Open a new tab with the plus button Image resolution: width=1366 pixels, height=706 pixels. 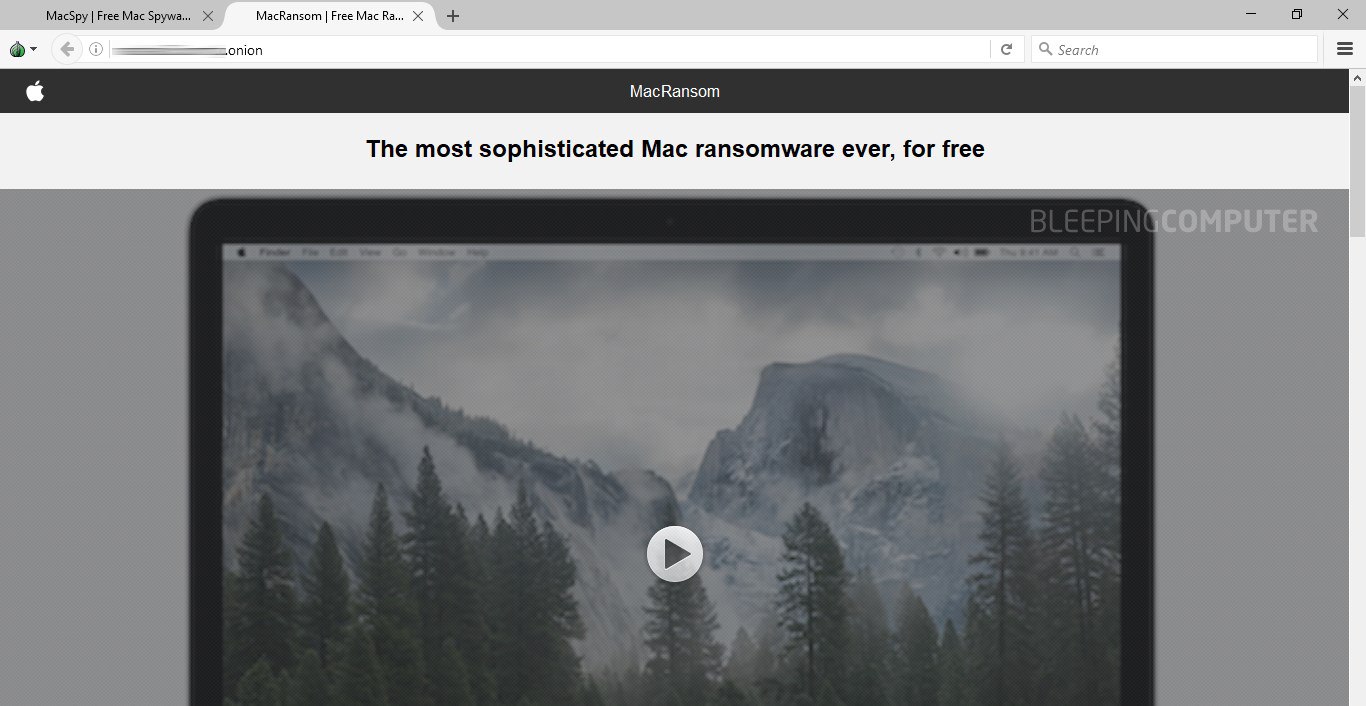click(453, 16)
